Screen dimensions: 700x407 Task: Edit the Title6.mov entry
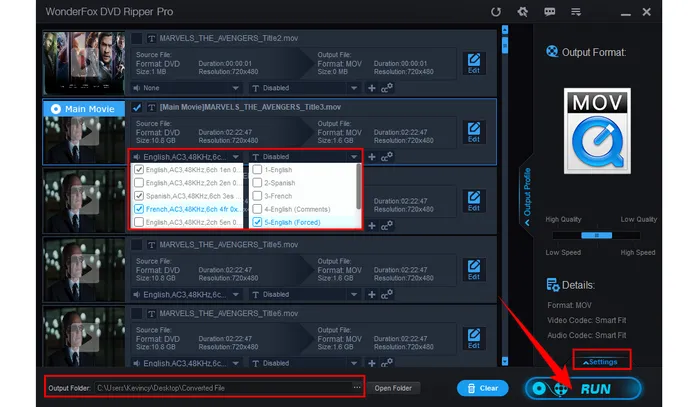(474, 338)
